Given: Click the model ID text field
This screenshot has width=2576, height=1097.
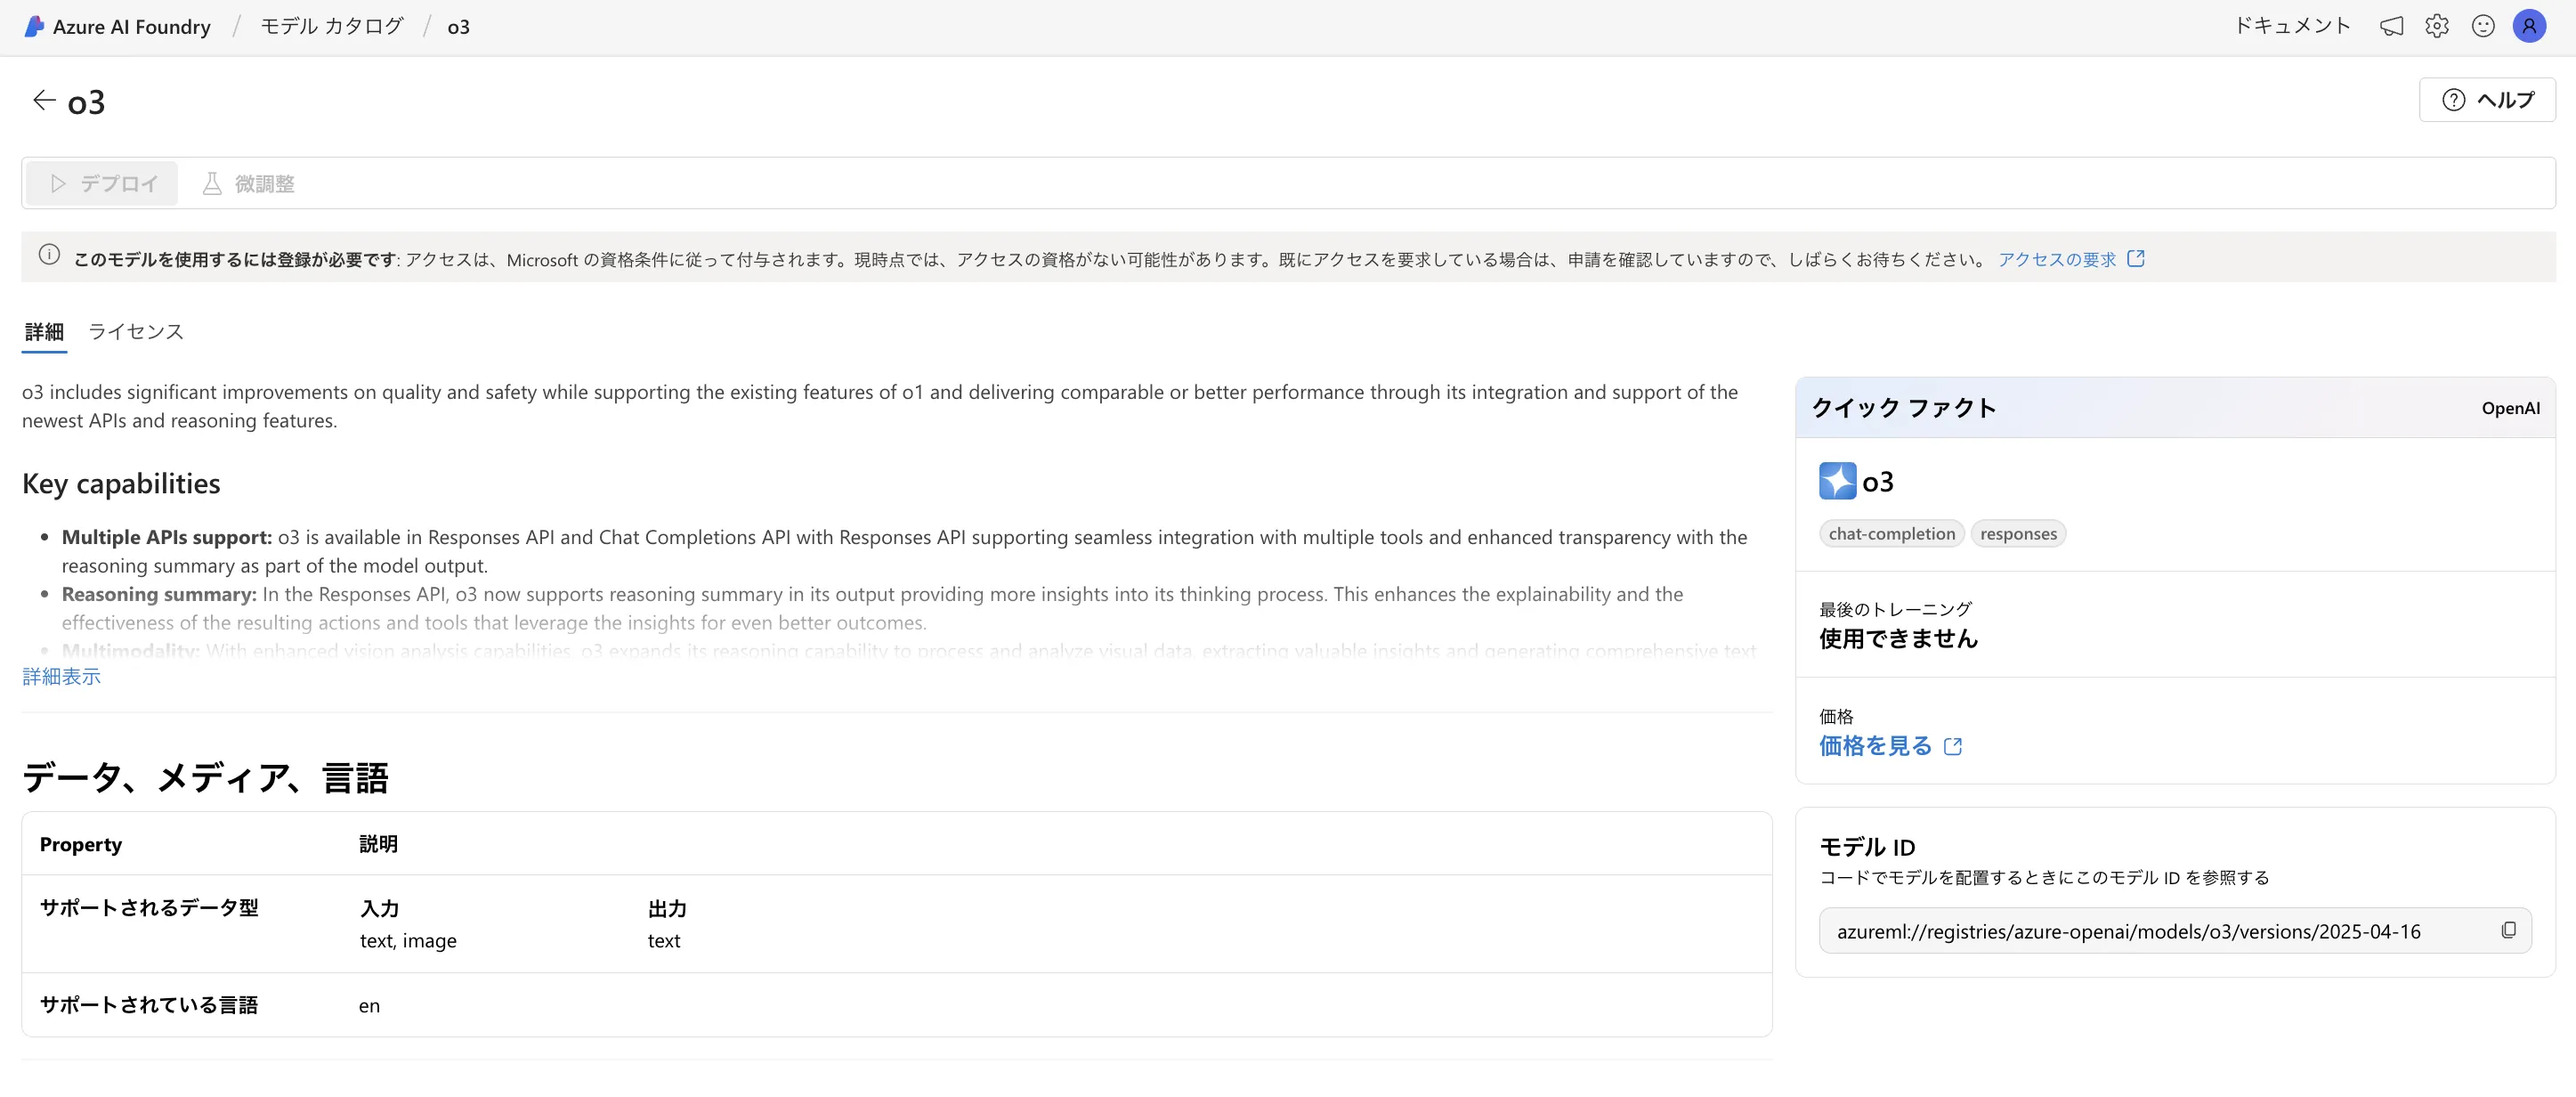Looking at the screenshot, I should click(x=2175, y=931).
